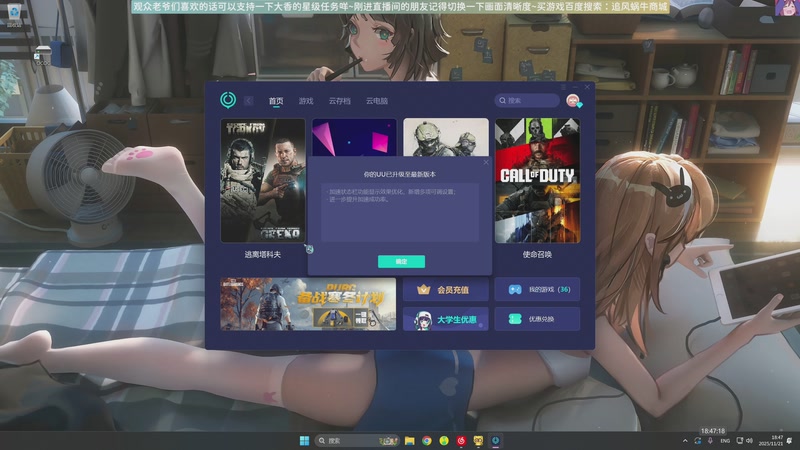Open the PUBG 备战寒冬计划 banner

coord(308,304)
